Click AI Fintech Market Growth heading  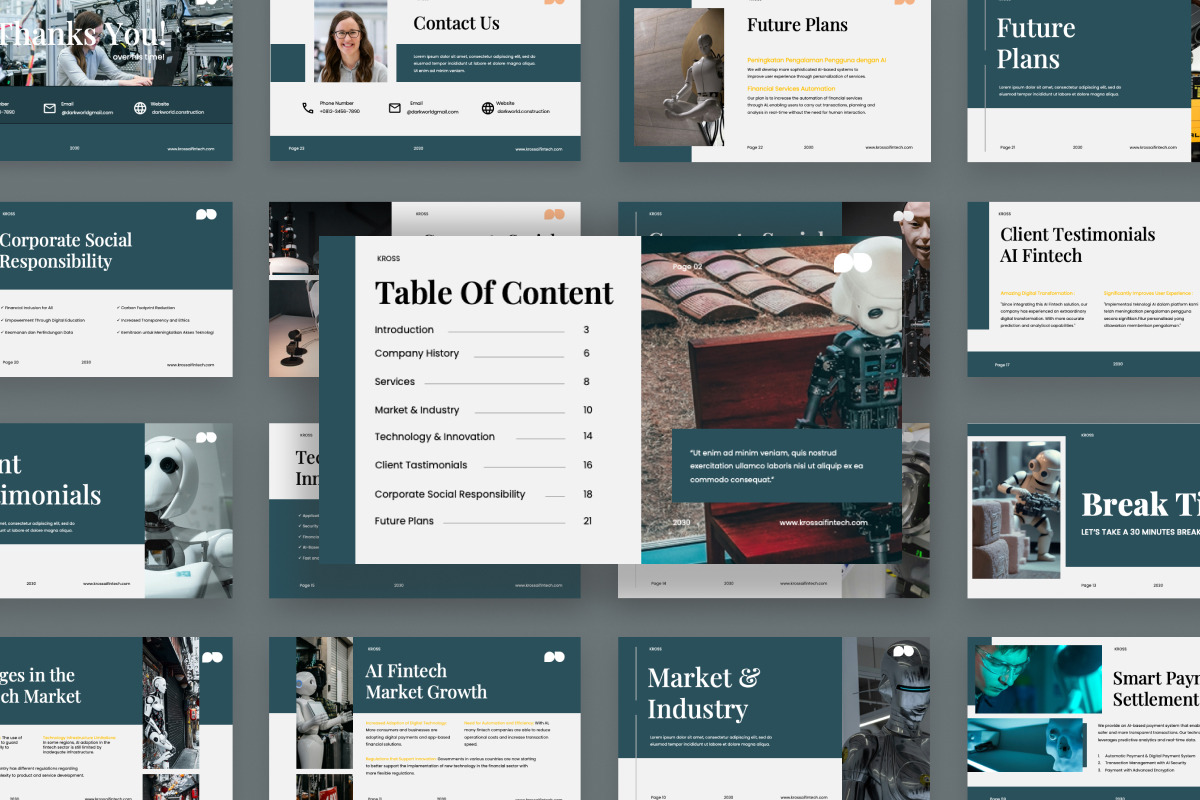click(x=426, y=681)
